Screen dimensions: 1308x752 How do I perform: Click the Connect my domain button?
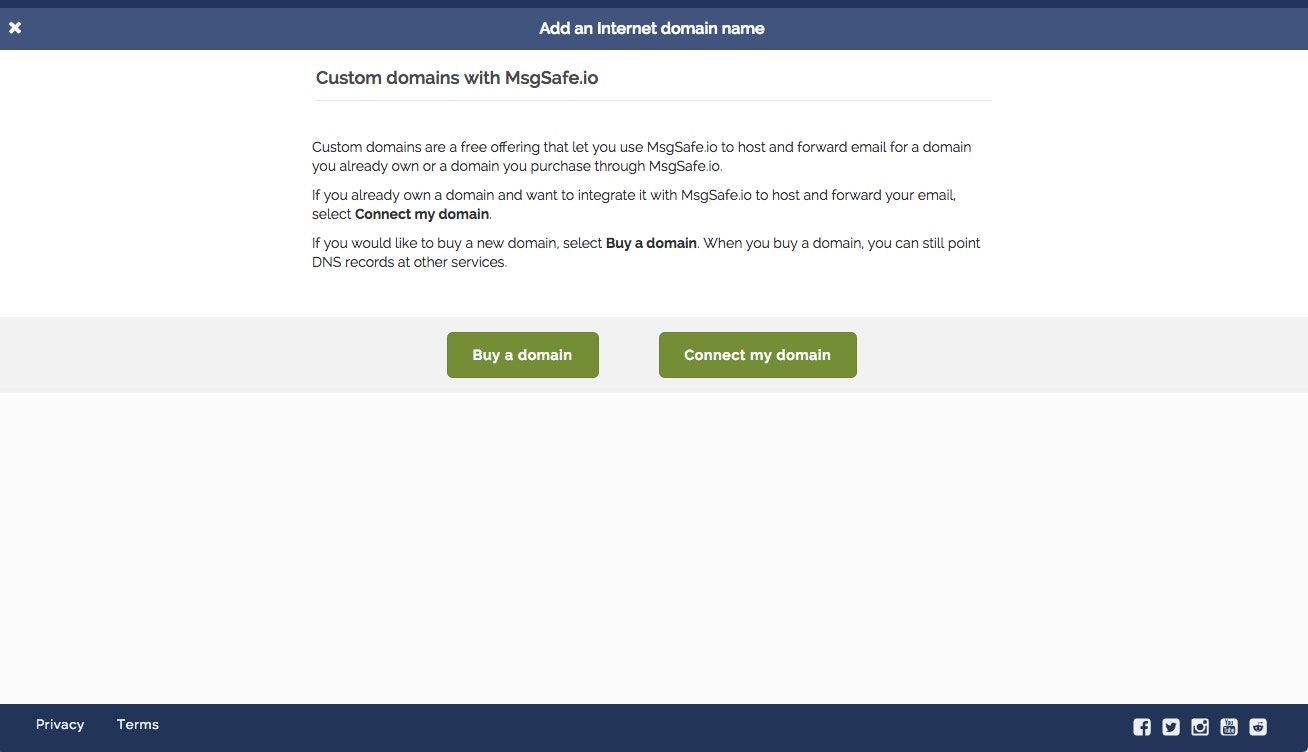click(758, 355)
